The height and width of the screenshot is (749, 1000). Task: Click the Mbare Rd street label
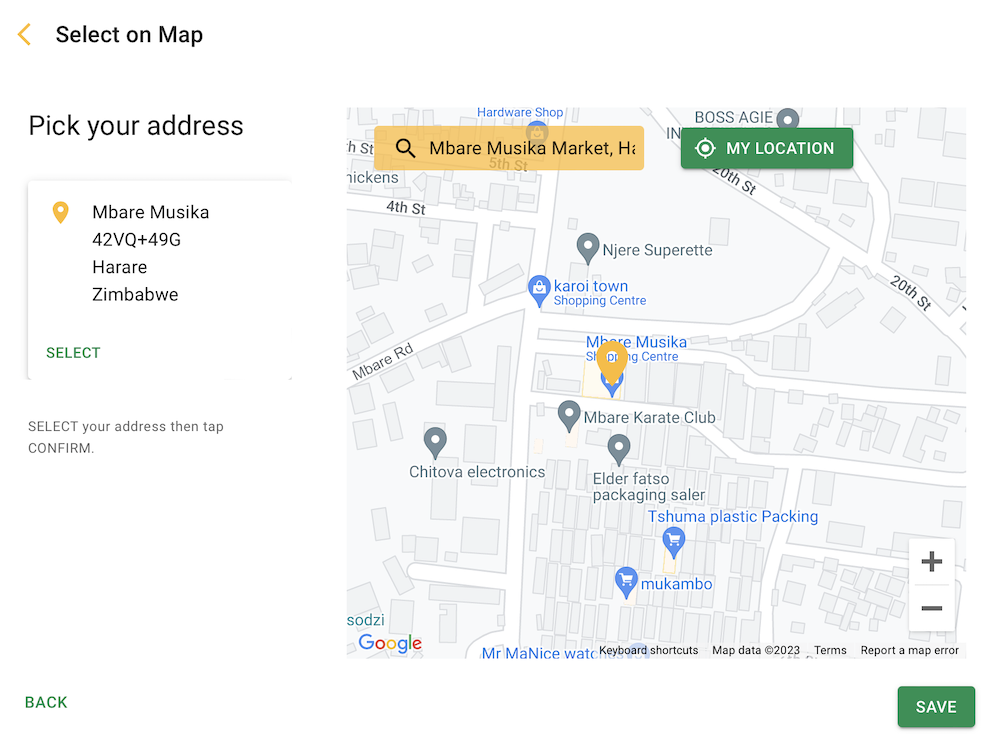(383, 361)
